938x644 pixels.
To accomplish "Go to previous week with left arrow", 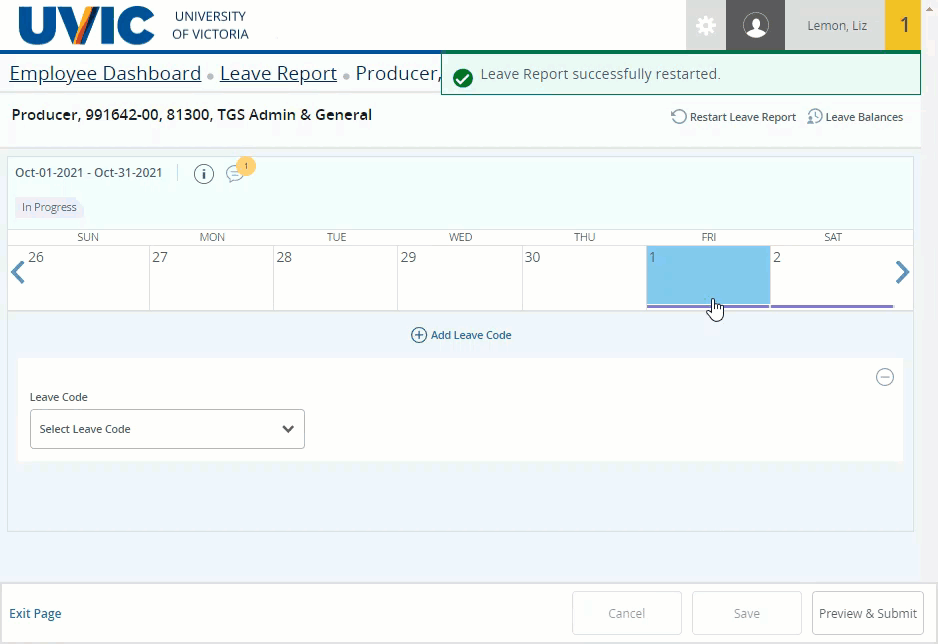I will point(17,272).
